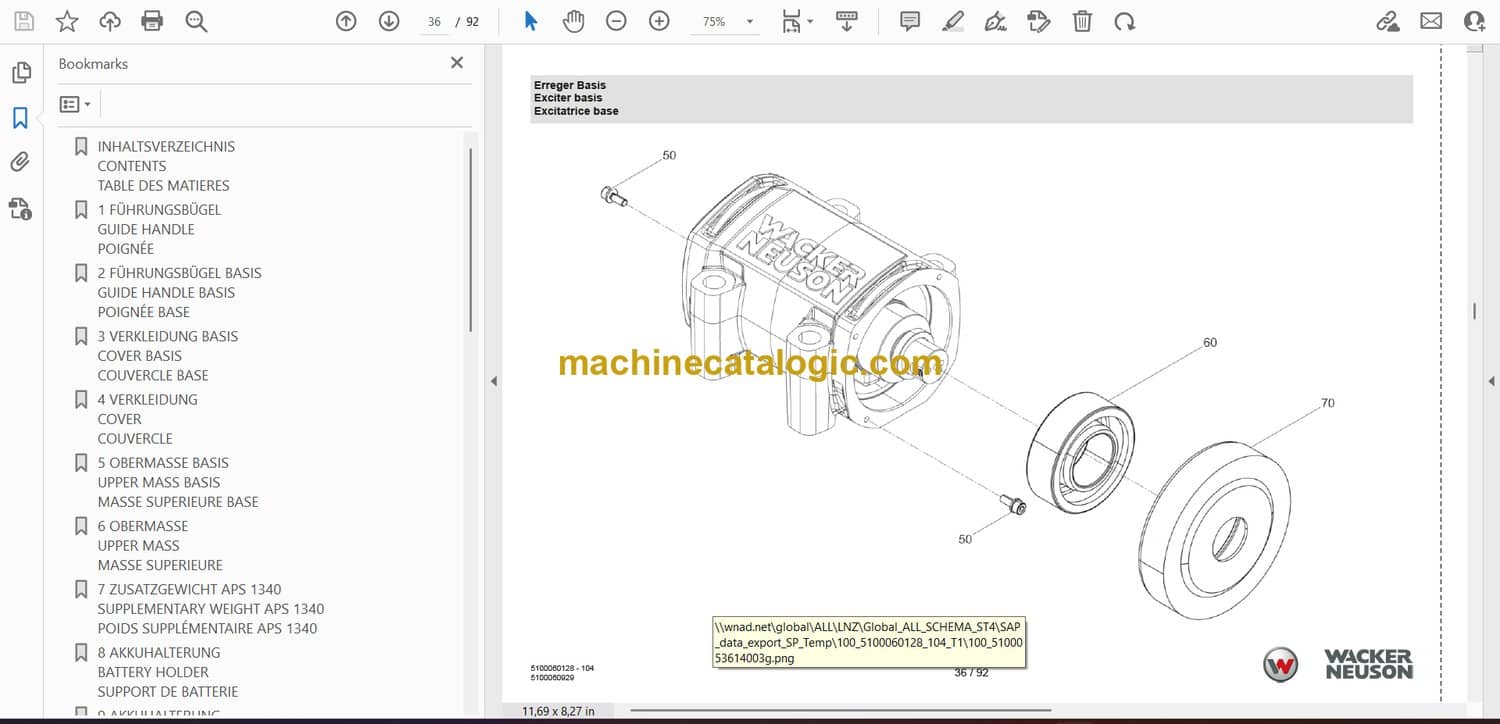This screenshot has width=1500, height=724.
Task: Click the '36 / 92' page footer text
Action: pos(971,673)
